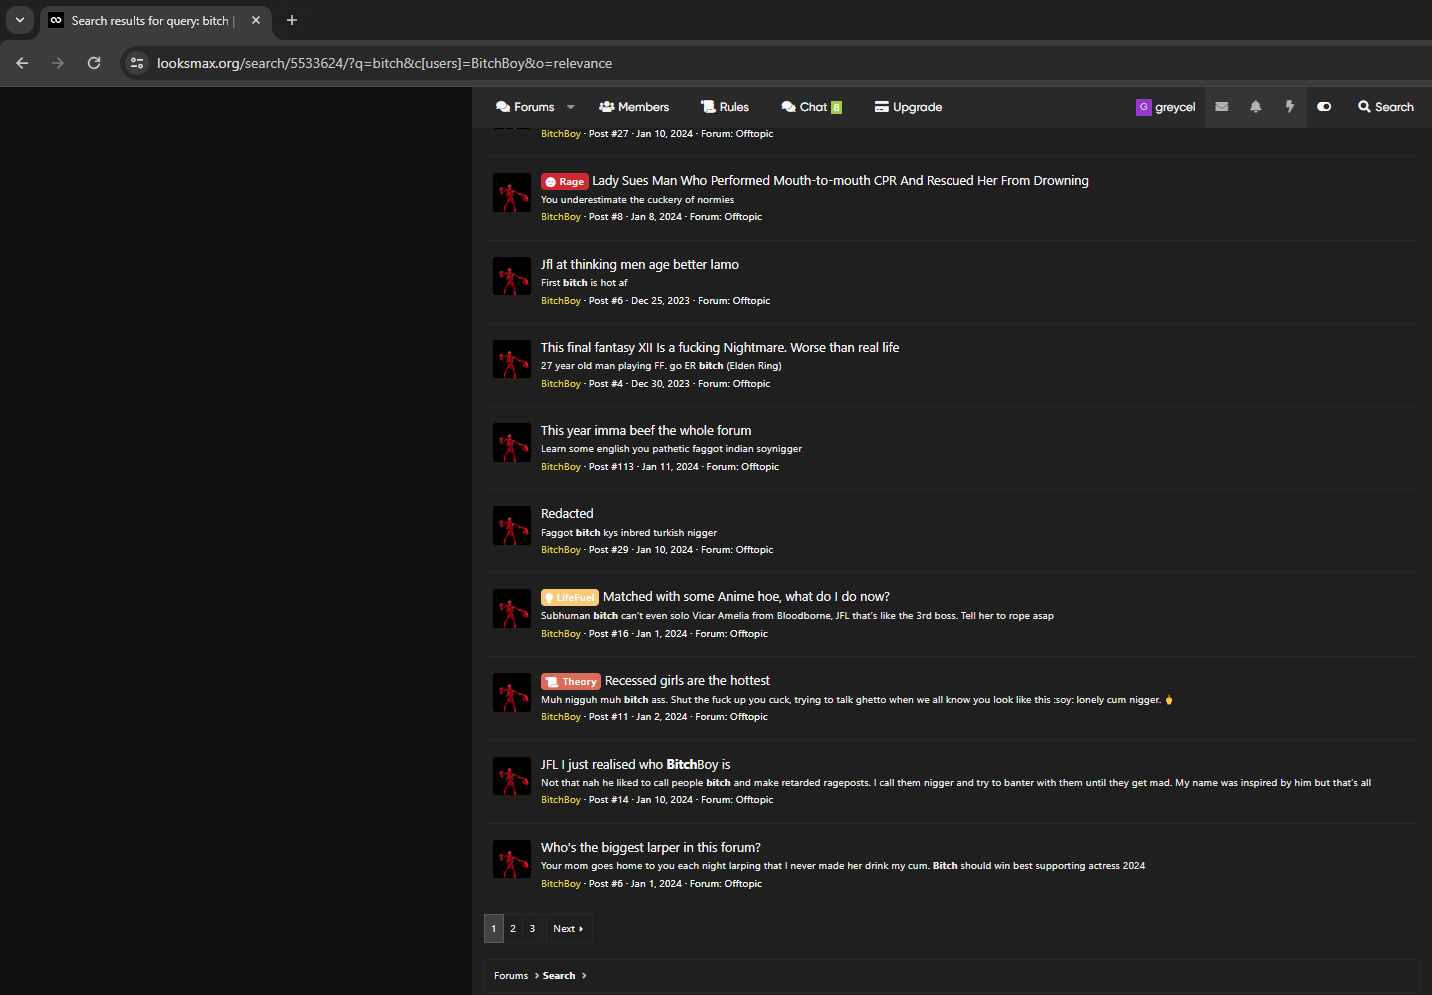The width and height of the screenshot is (1432, 995).
Task: Open the Members navigation item
Action: click(634, 107)
